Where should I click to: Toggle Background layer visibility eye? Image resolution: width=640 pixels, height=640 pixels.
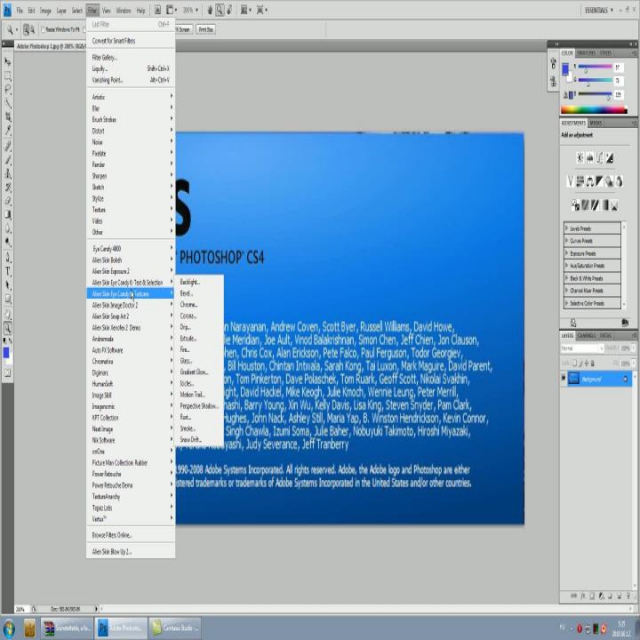564,379
